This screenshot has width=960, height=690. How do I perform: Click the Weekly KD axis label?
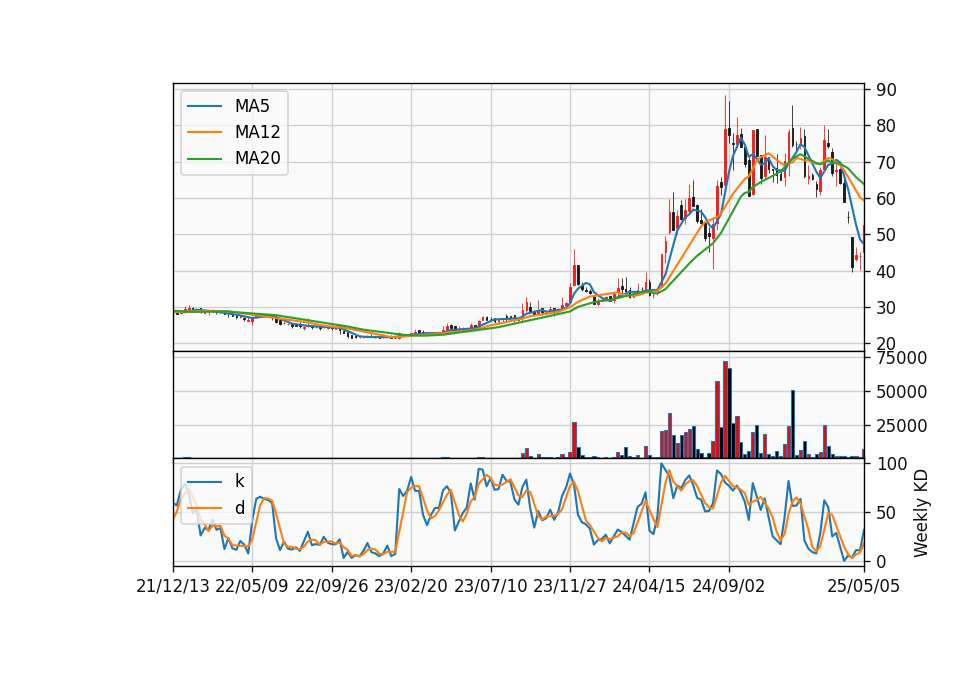pyautogui.click(x=921, y=513)
